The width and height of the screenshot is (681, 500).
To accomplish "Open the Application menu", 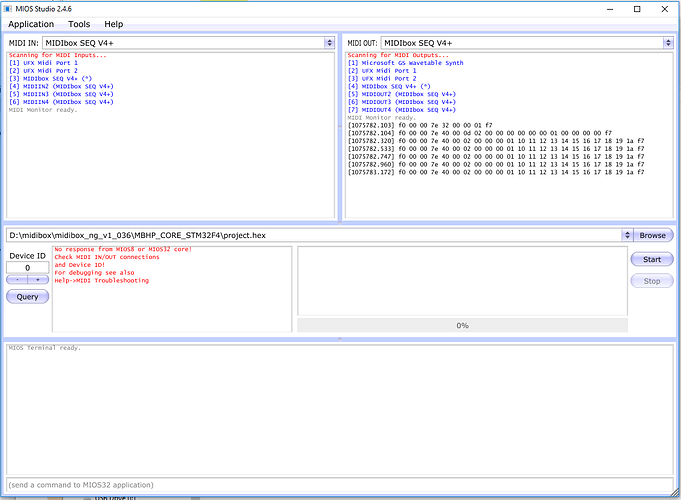I will coord(31,24).
